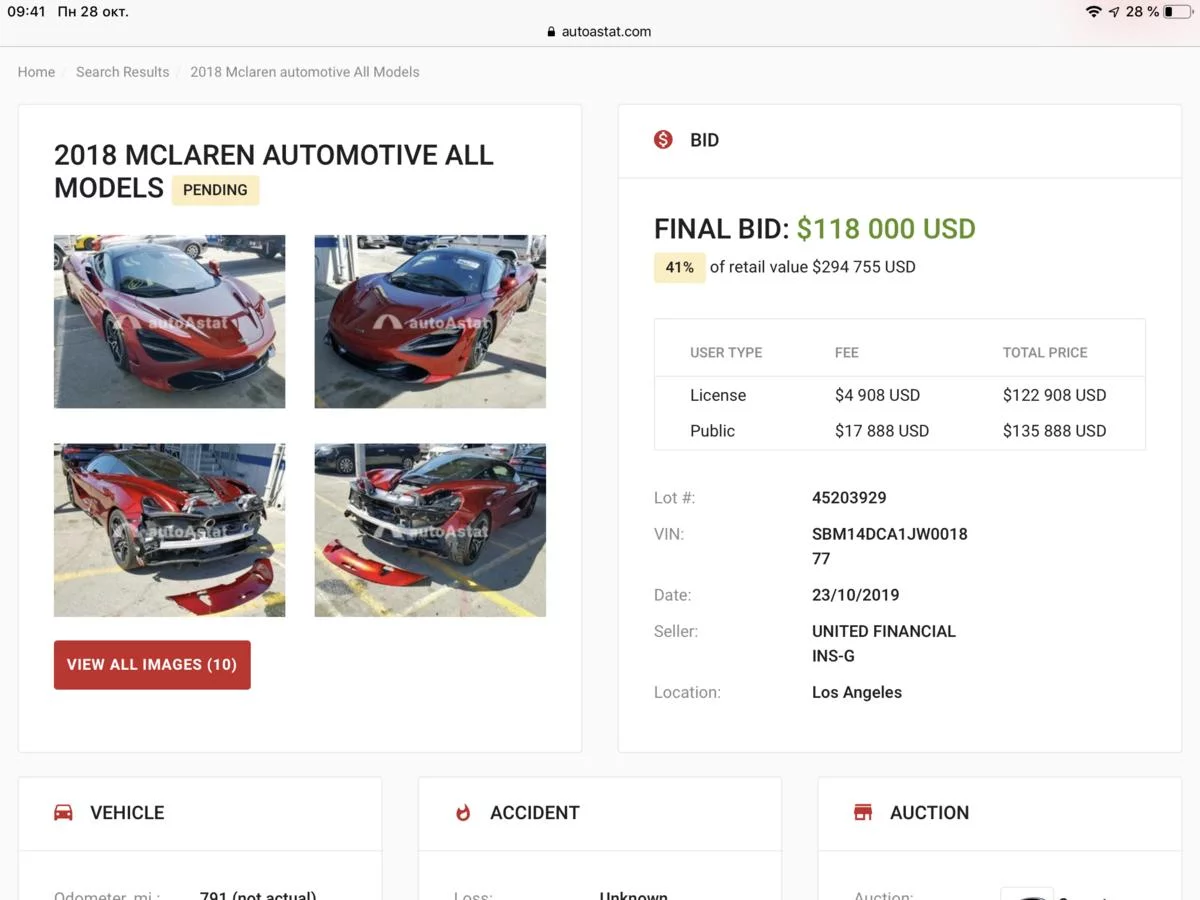Click the 41% retail value badge

pos(679,267)
